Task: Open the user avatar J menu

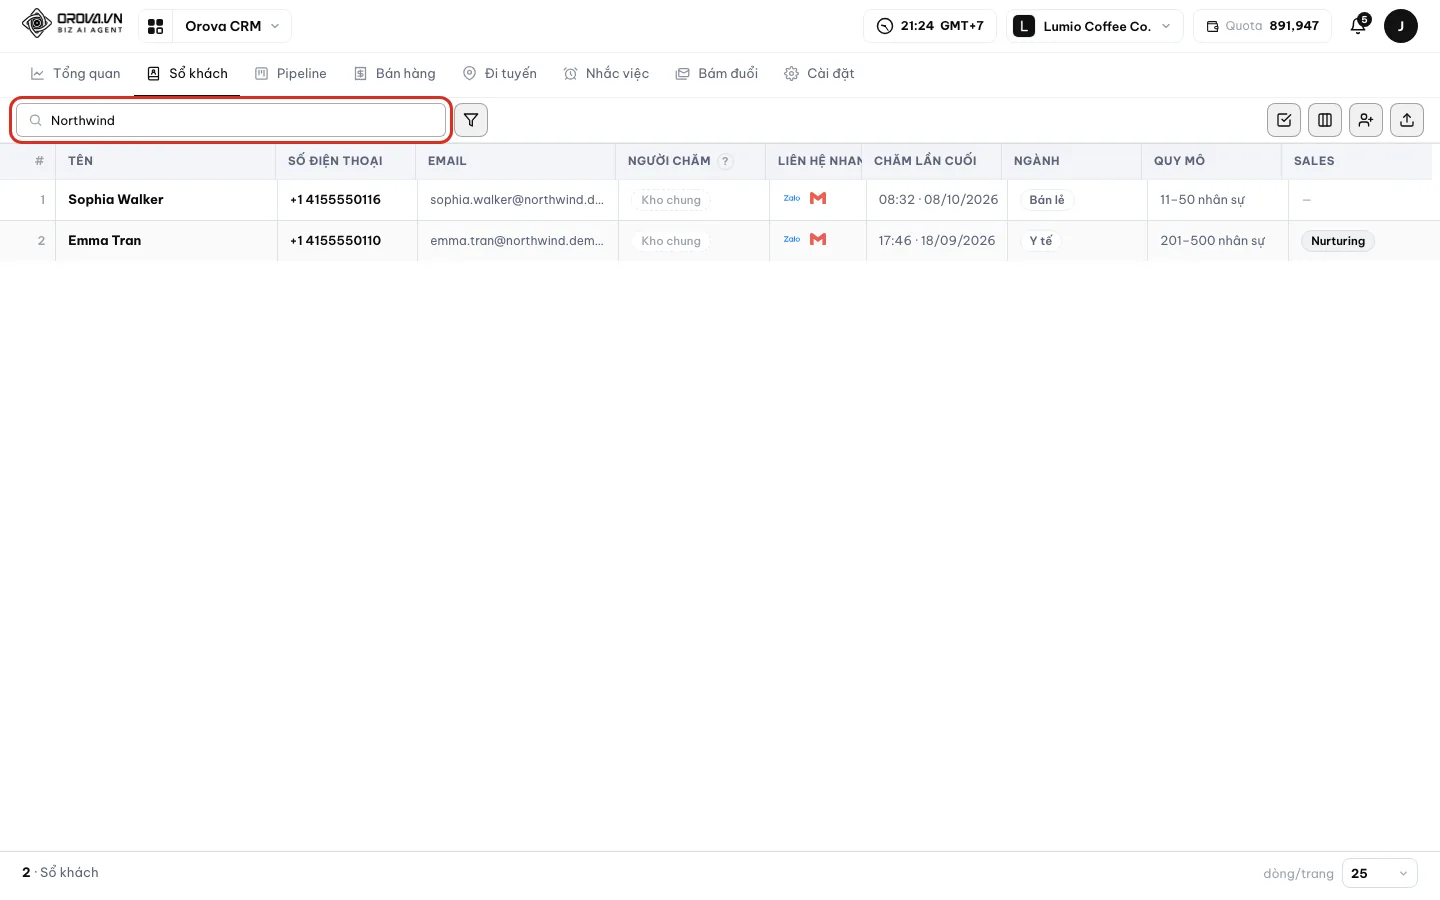Action: [1401, 26]
